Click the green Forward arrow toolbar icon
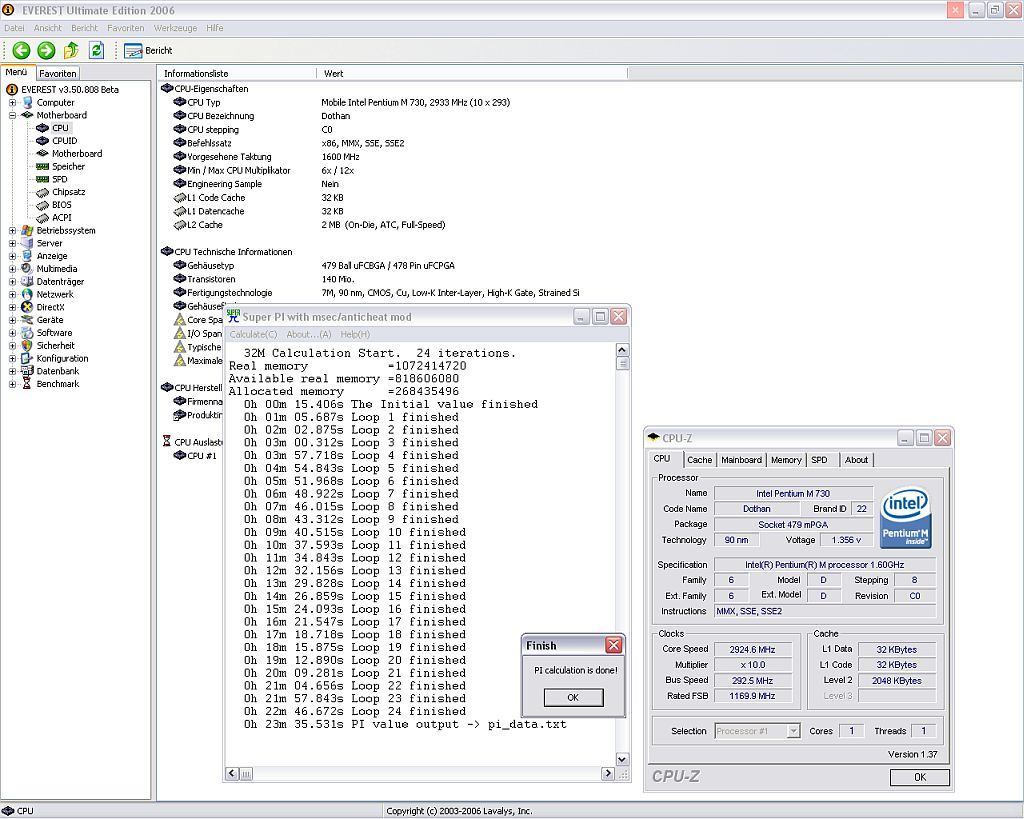Screen dimensions: 1024x819 46,50
